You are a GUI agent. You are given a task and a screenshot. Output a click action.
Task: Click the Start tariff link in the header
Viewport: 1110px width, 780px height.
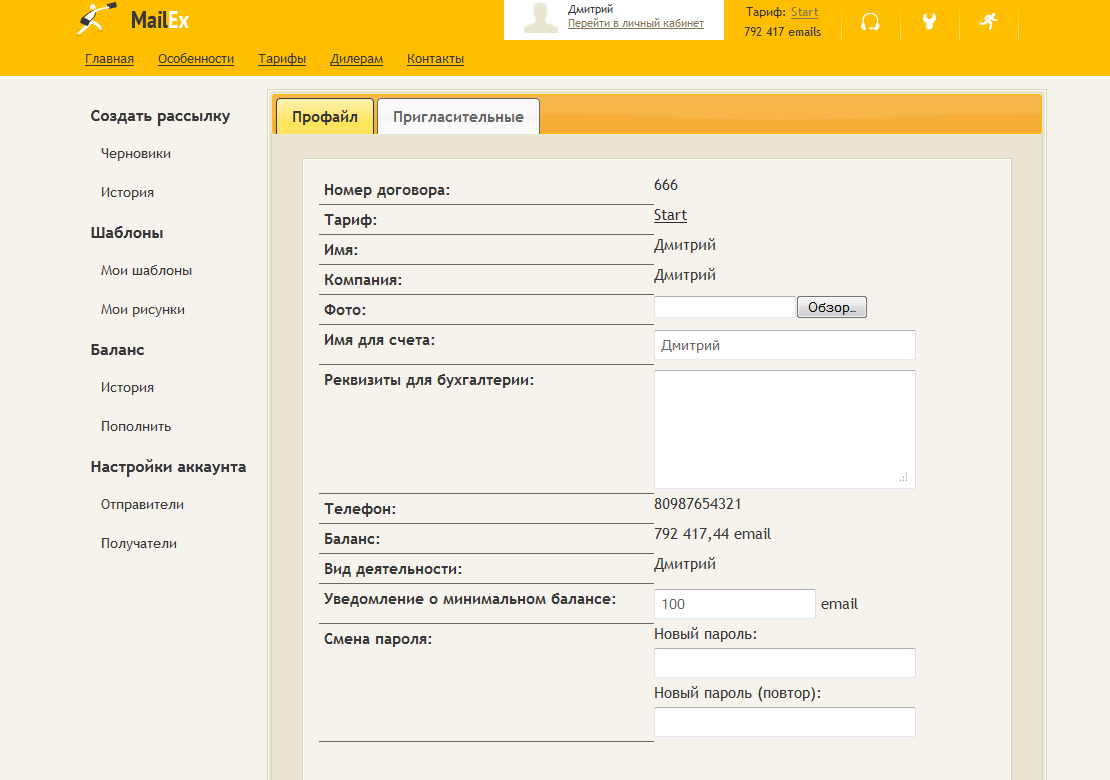pos(804,12)
